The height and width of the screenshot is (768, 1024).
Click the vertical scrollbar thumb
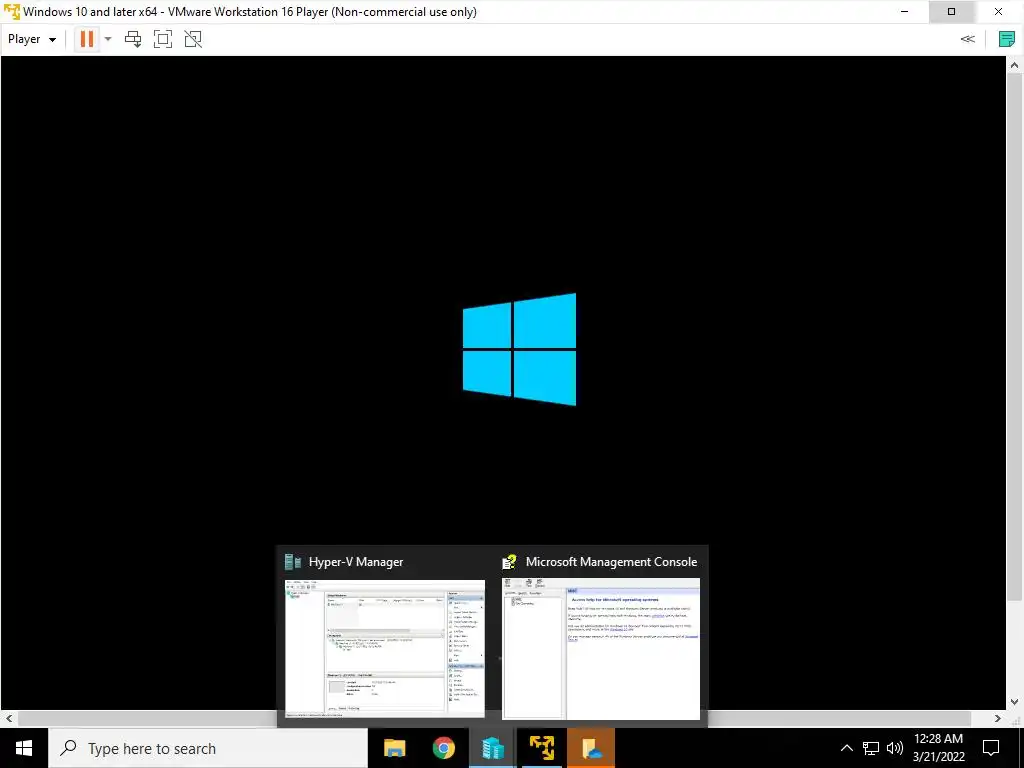[x=1014, y=338]
